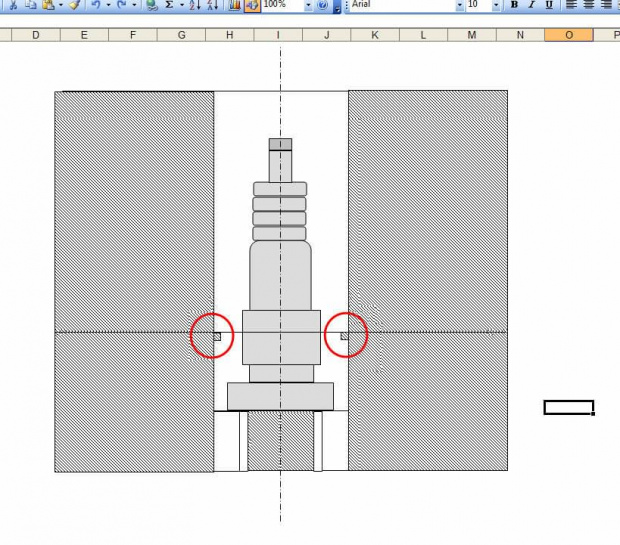Open Microsoft Excel Help icon

tap(323, 5)
